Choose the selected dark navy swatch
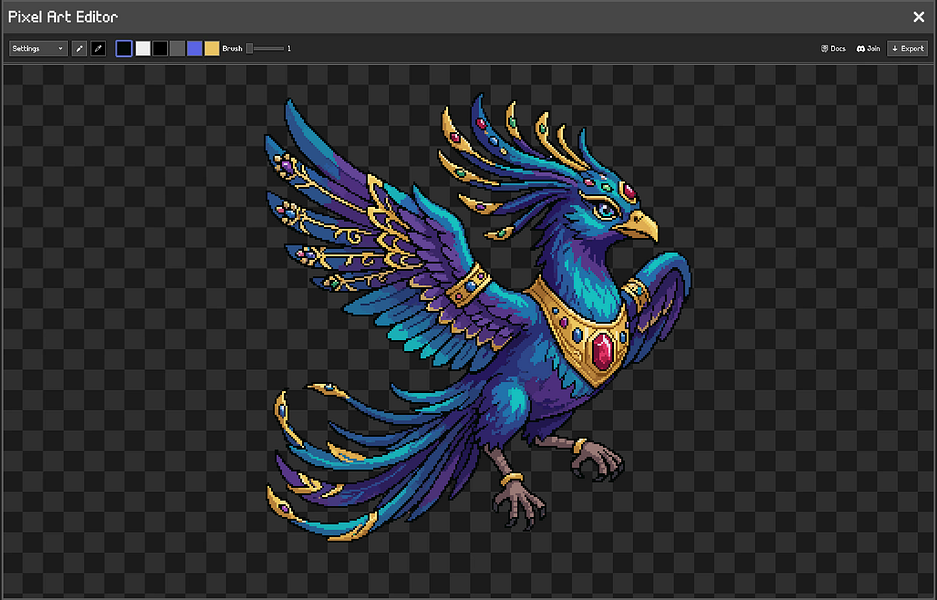 [124, 48]
